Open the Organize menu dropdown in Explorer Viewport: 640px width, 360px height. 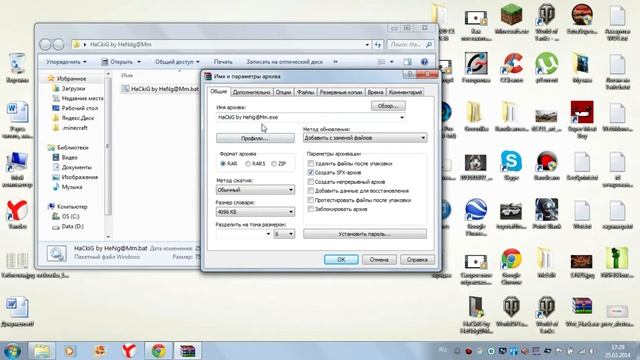(66, 62)
